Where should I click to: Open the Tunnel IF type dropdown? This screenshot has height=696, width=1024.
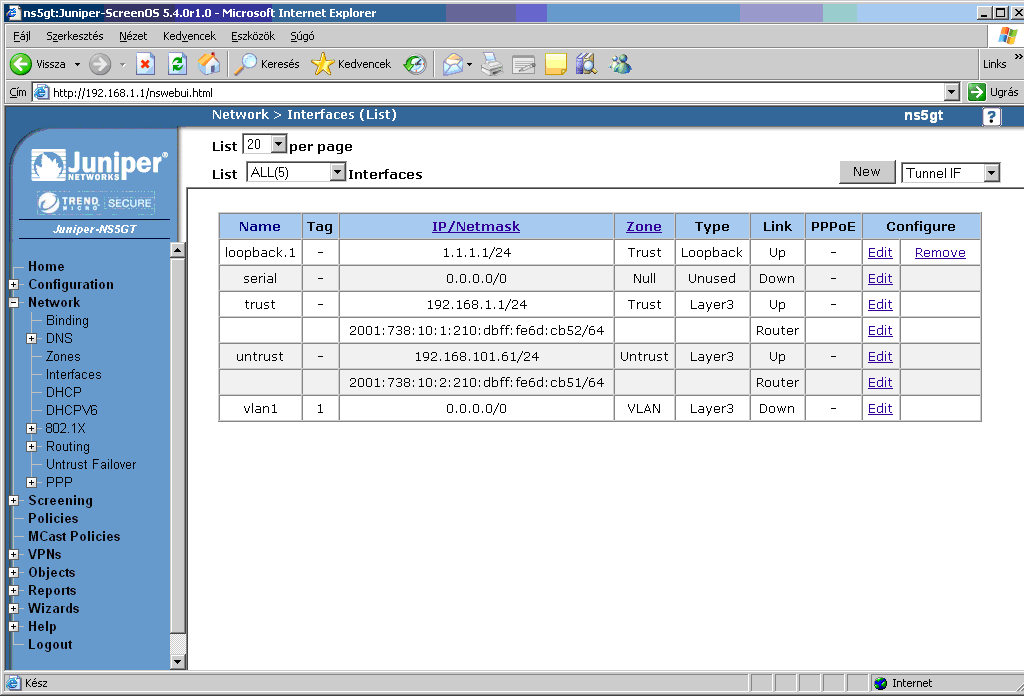(990, 173)
